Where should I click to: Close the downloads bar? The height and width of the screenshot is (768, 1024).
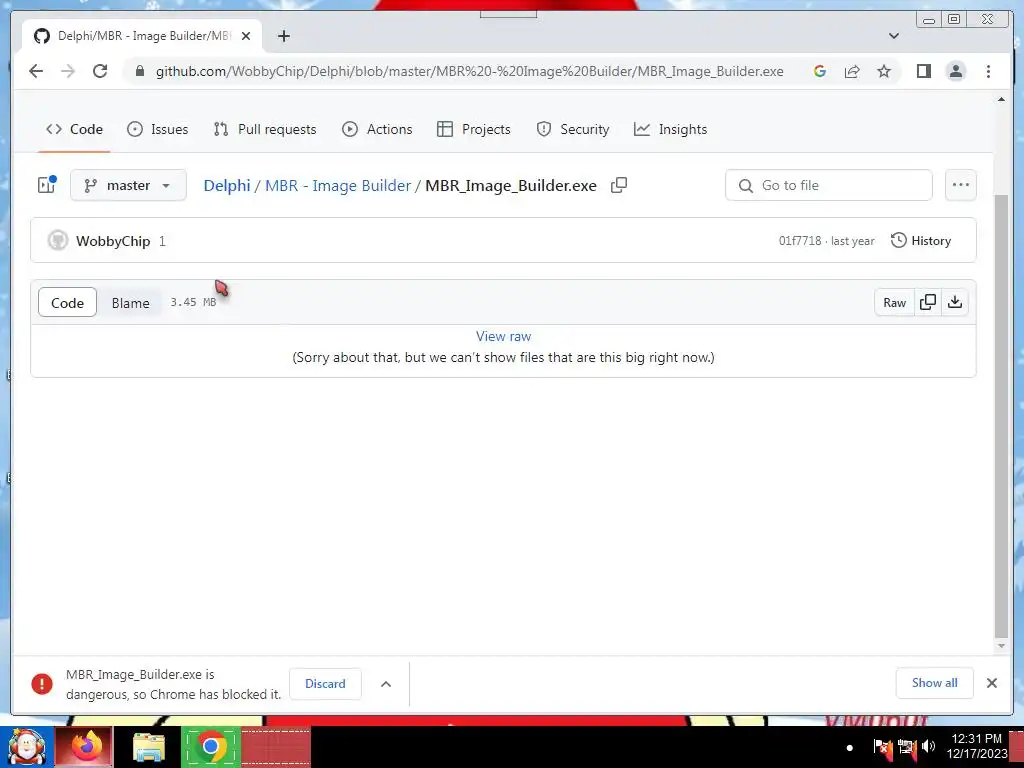pyautogui.click(x=991, y=683)
